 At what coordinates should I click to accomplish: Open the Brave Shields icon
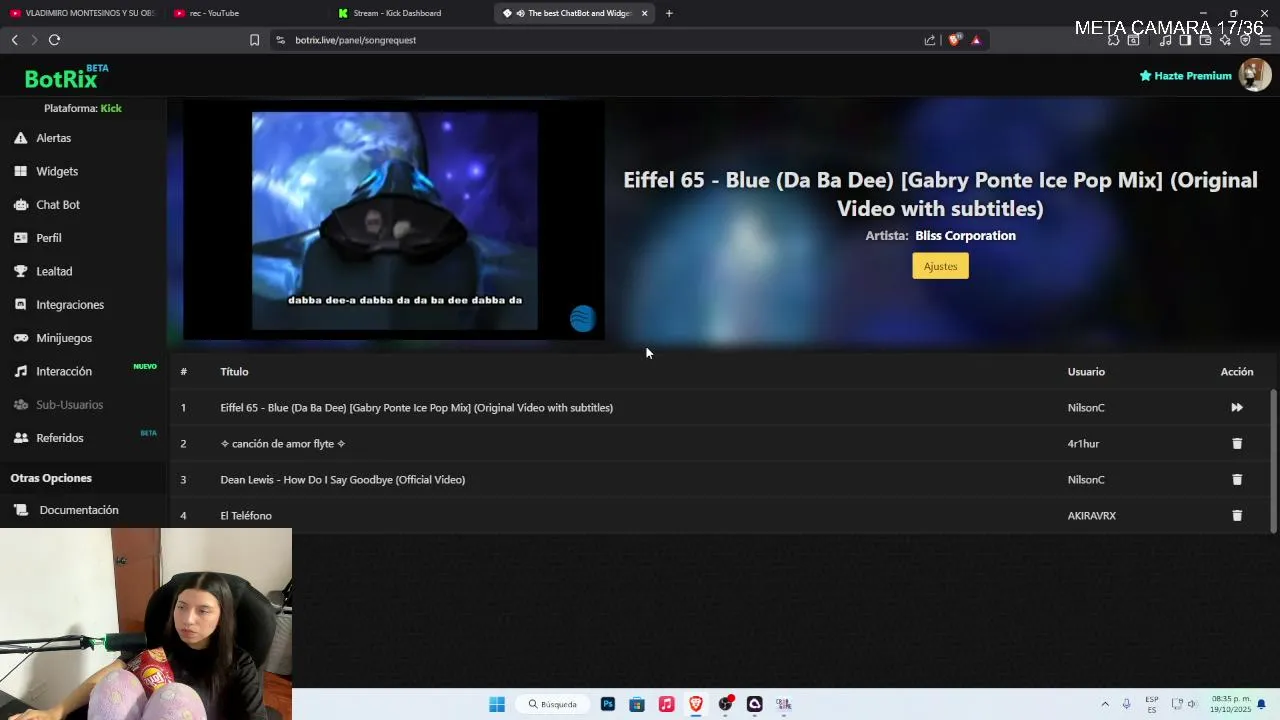coord(954,40)
